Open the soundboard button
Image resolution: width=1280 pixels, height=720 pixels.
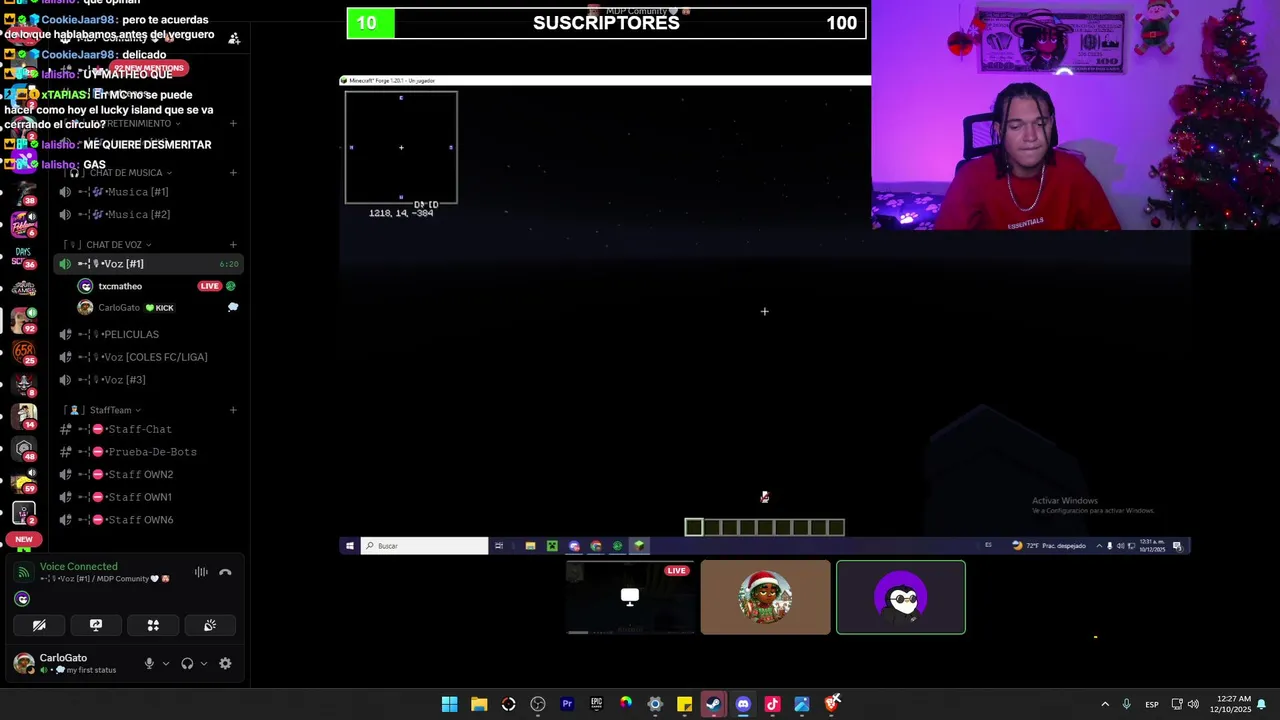[210, 625]
